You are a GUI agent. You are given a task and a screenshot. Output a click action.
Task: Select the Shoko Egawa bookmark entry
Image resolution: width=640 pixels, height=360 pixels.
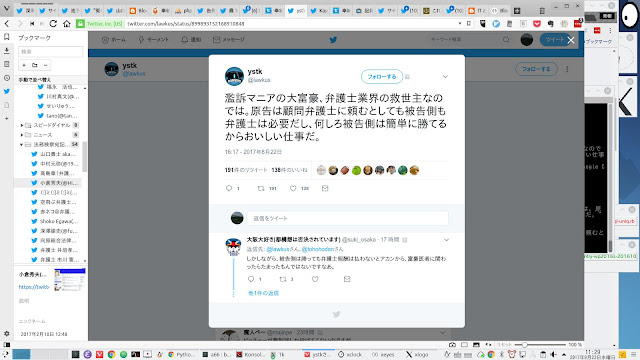[55, 221]
